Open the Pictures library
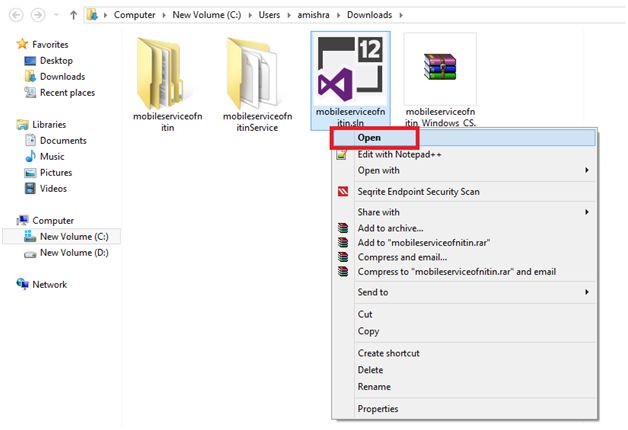The height and width of the screenshot is (430, 628). (x=56, y=173)
